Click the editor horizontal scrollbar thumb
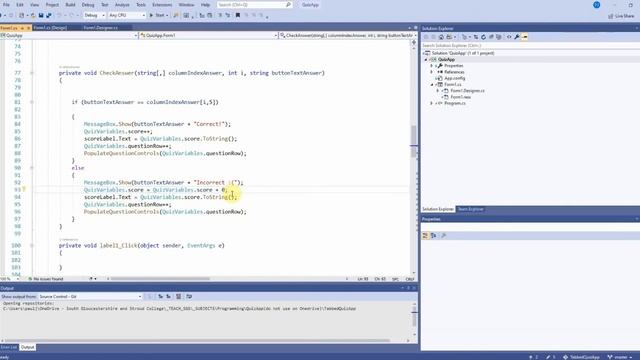640x360 pixels. click(160, 279)
